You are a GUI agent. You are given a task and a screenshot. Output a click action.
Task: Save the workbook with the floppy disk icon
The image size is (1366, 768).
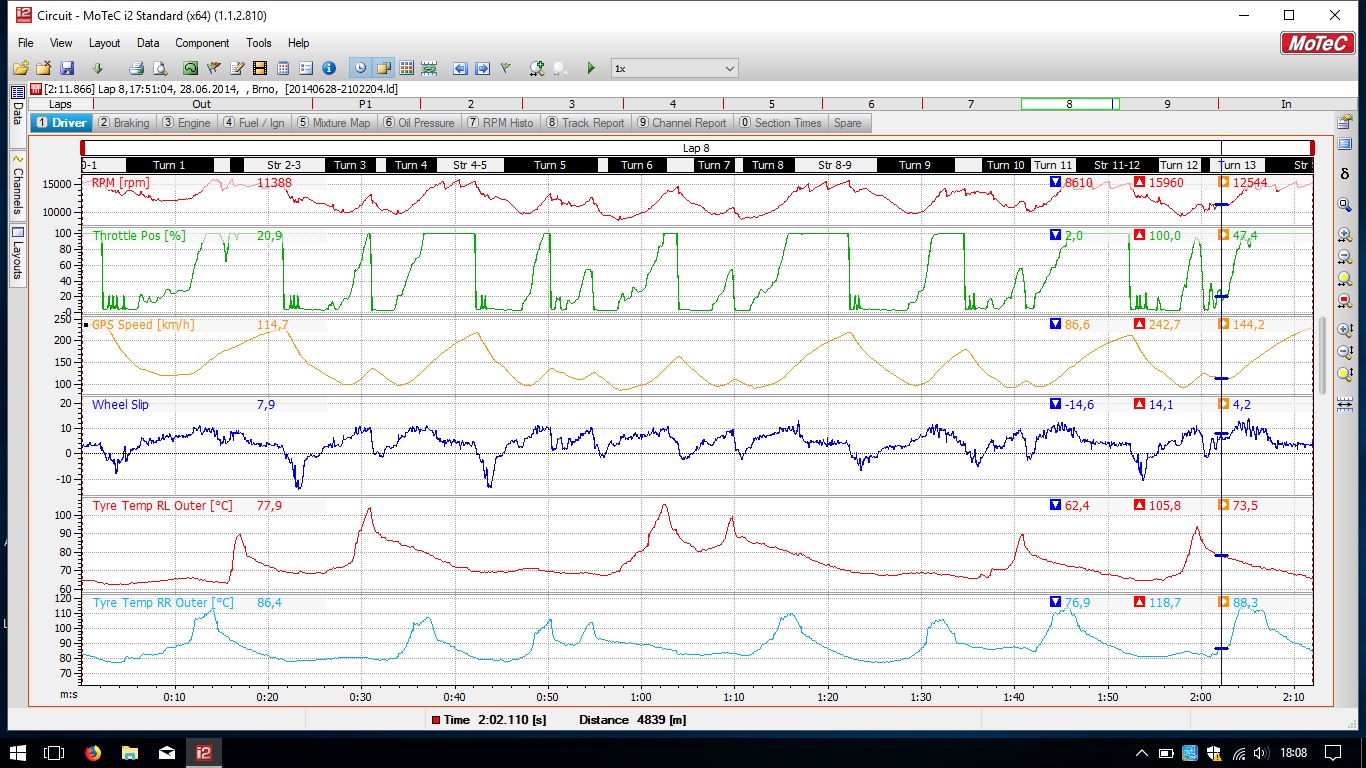pos(67,68)
